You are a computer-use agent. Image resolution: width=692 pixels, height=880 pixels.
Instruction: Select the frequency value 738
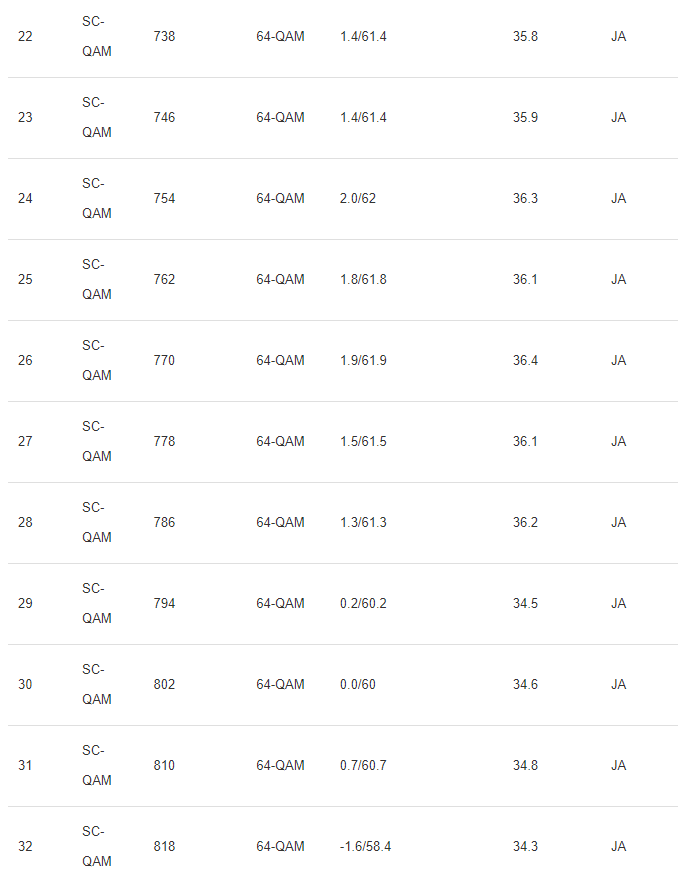pyautogui.click(x=164, y=37)
